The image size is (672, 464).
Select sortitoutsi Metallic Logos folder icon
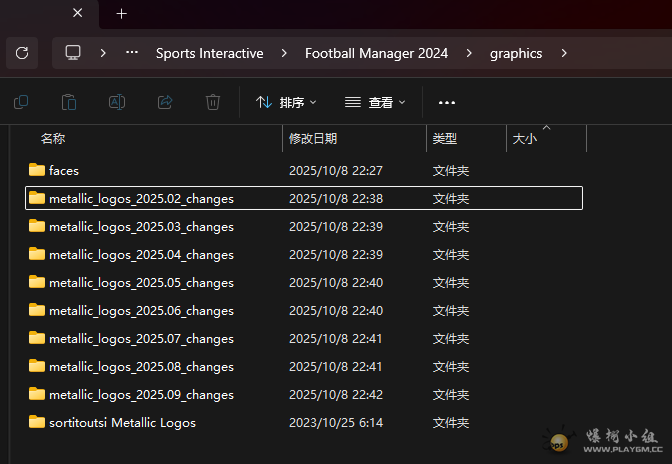coord(37,422)
